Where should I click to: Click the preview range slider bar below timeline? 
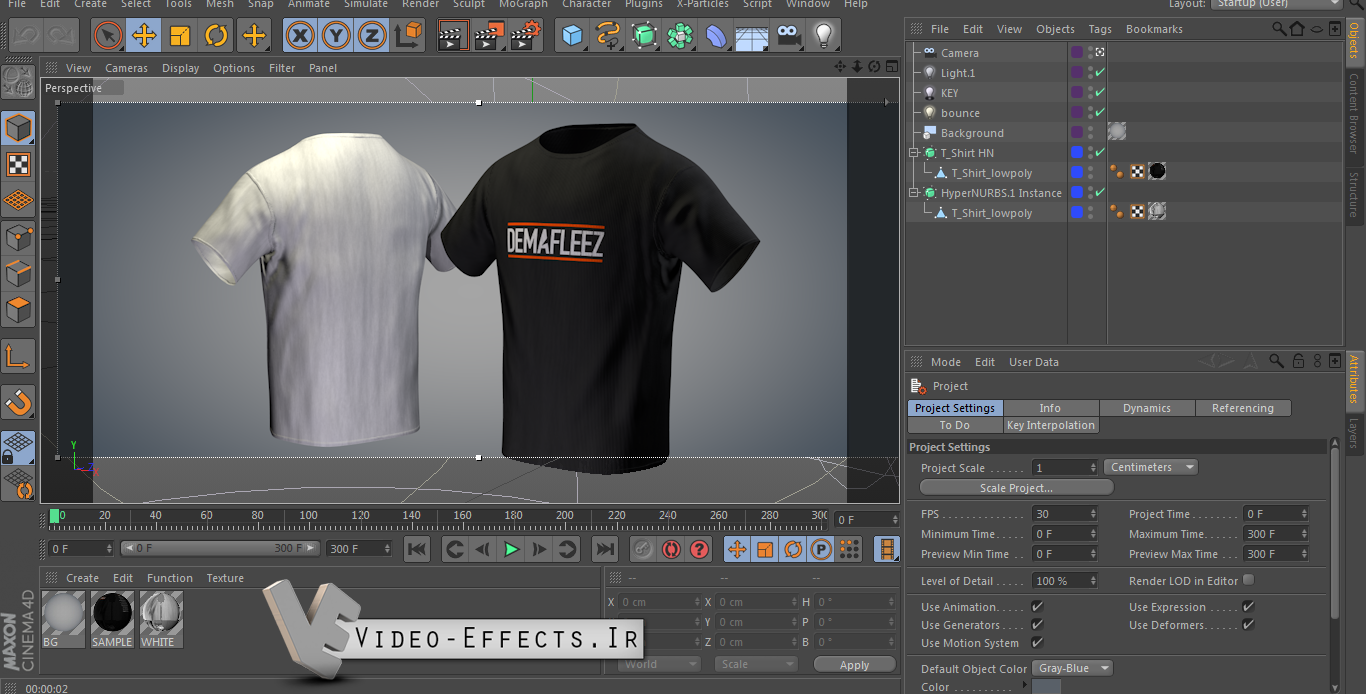221,548
